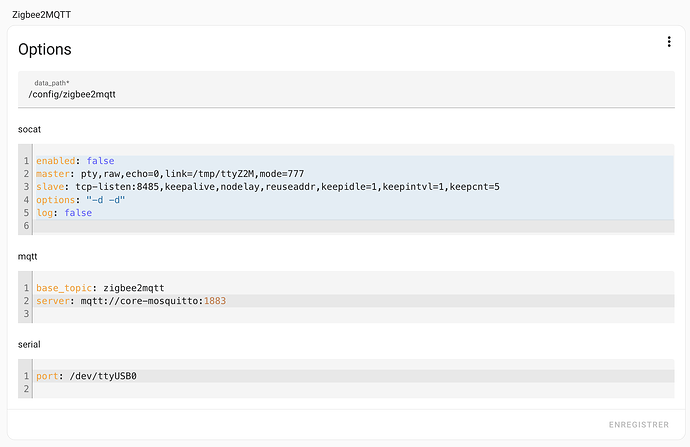
Task: Click the socat 'options: "-d -d"' line
Action: 354,200
